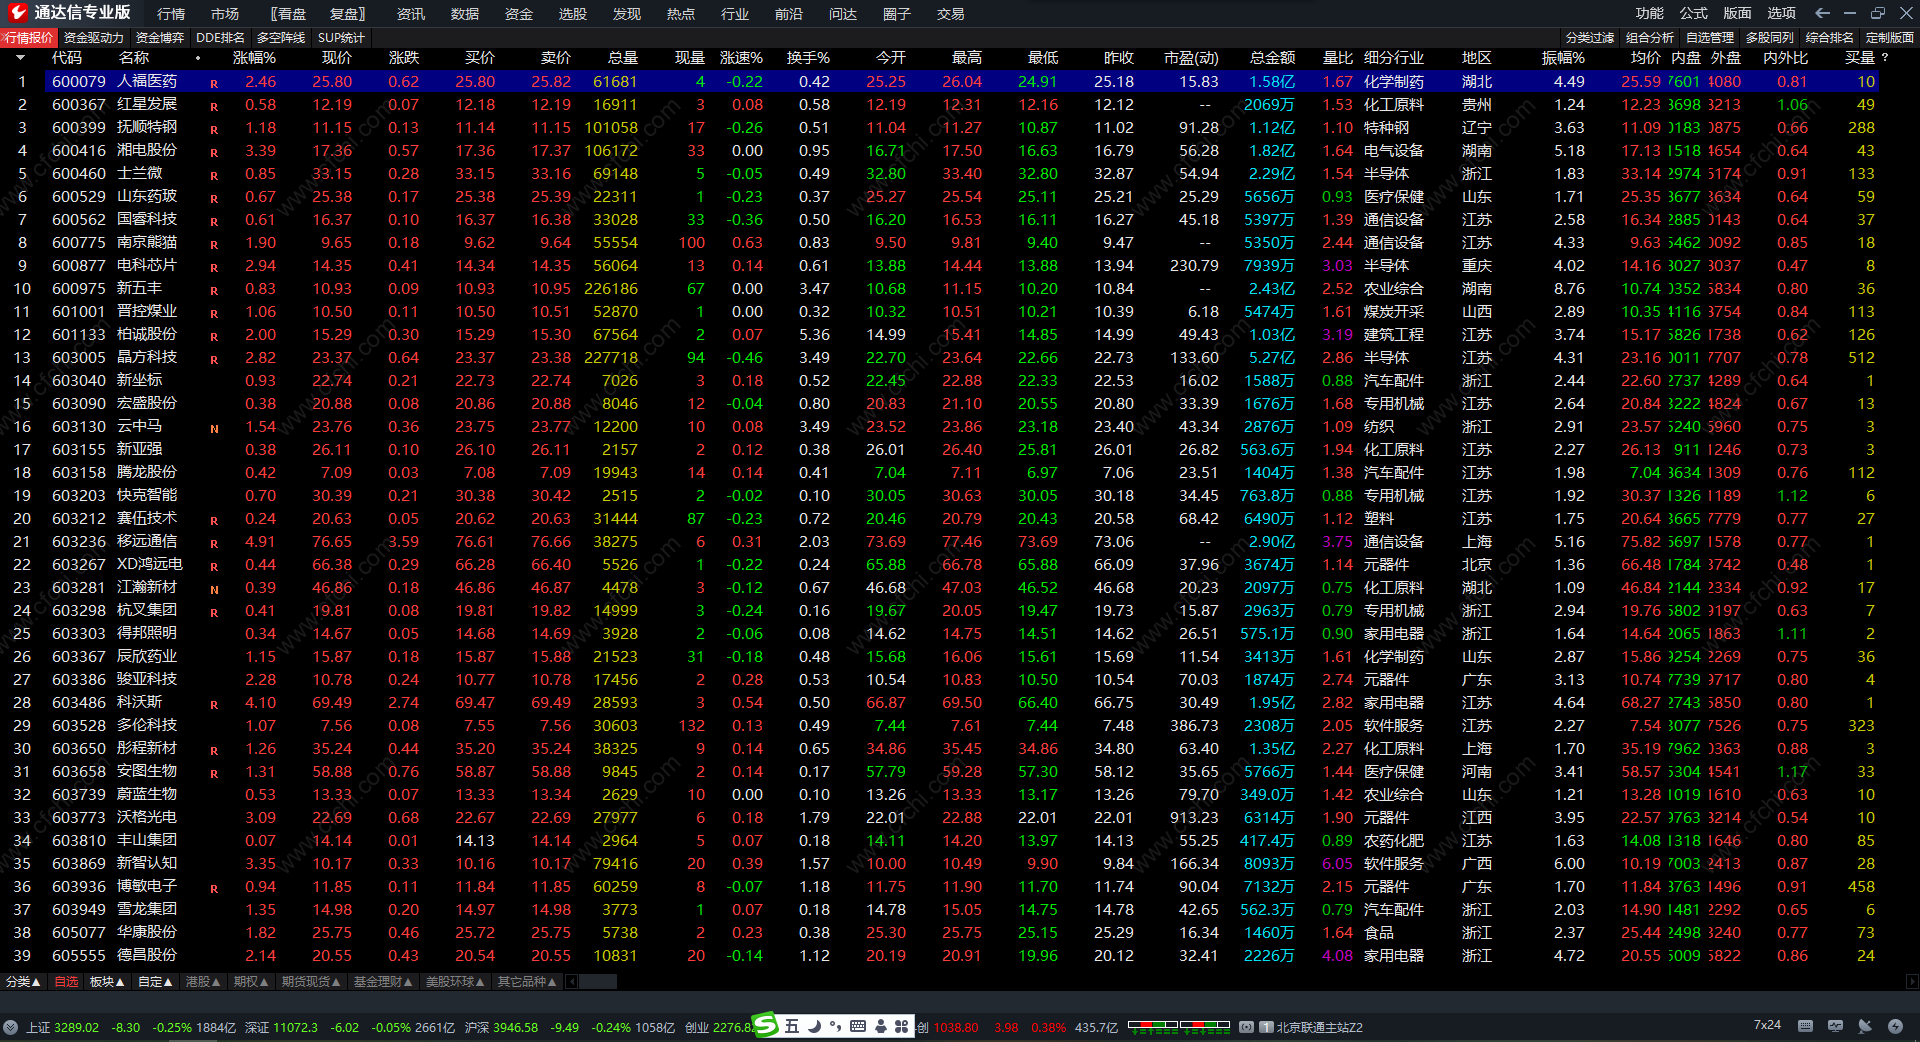Click the left scroll arrow after 其它品种 tab
The image size is (1920, 1042).
pyautogui.click(x=572, y=982)
